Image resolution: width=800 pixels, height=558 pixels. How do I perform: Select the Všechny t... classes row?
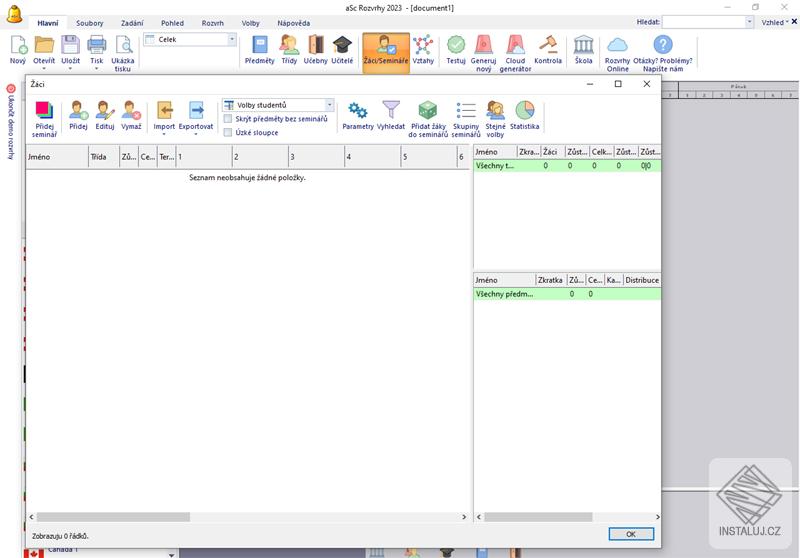click(567, 166)
